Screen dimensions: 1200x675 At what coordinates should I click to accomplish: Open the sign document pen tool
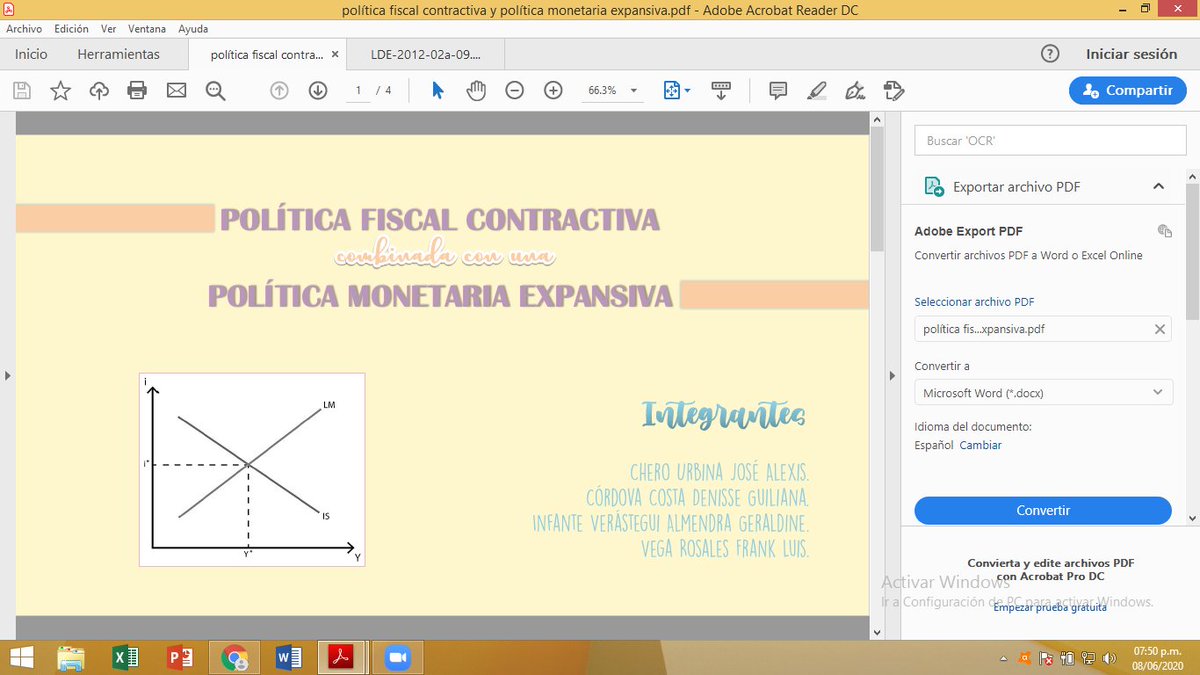pos(855,90)
